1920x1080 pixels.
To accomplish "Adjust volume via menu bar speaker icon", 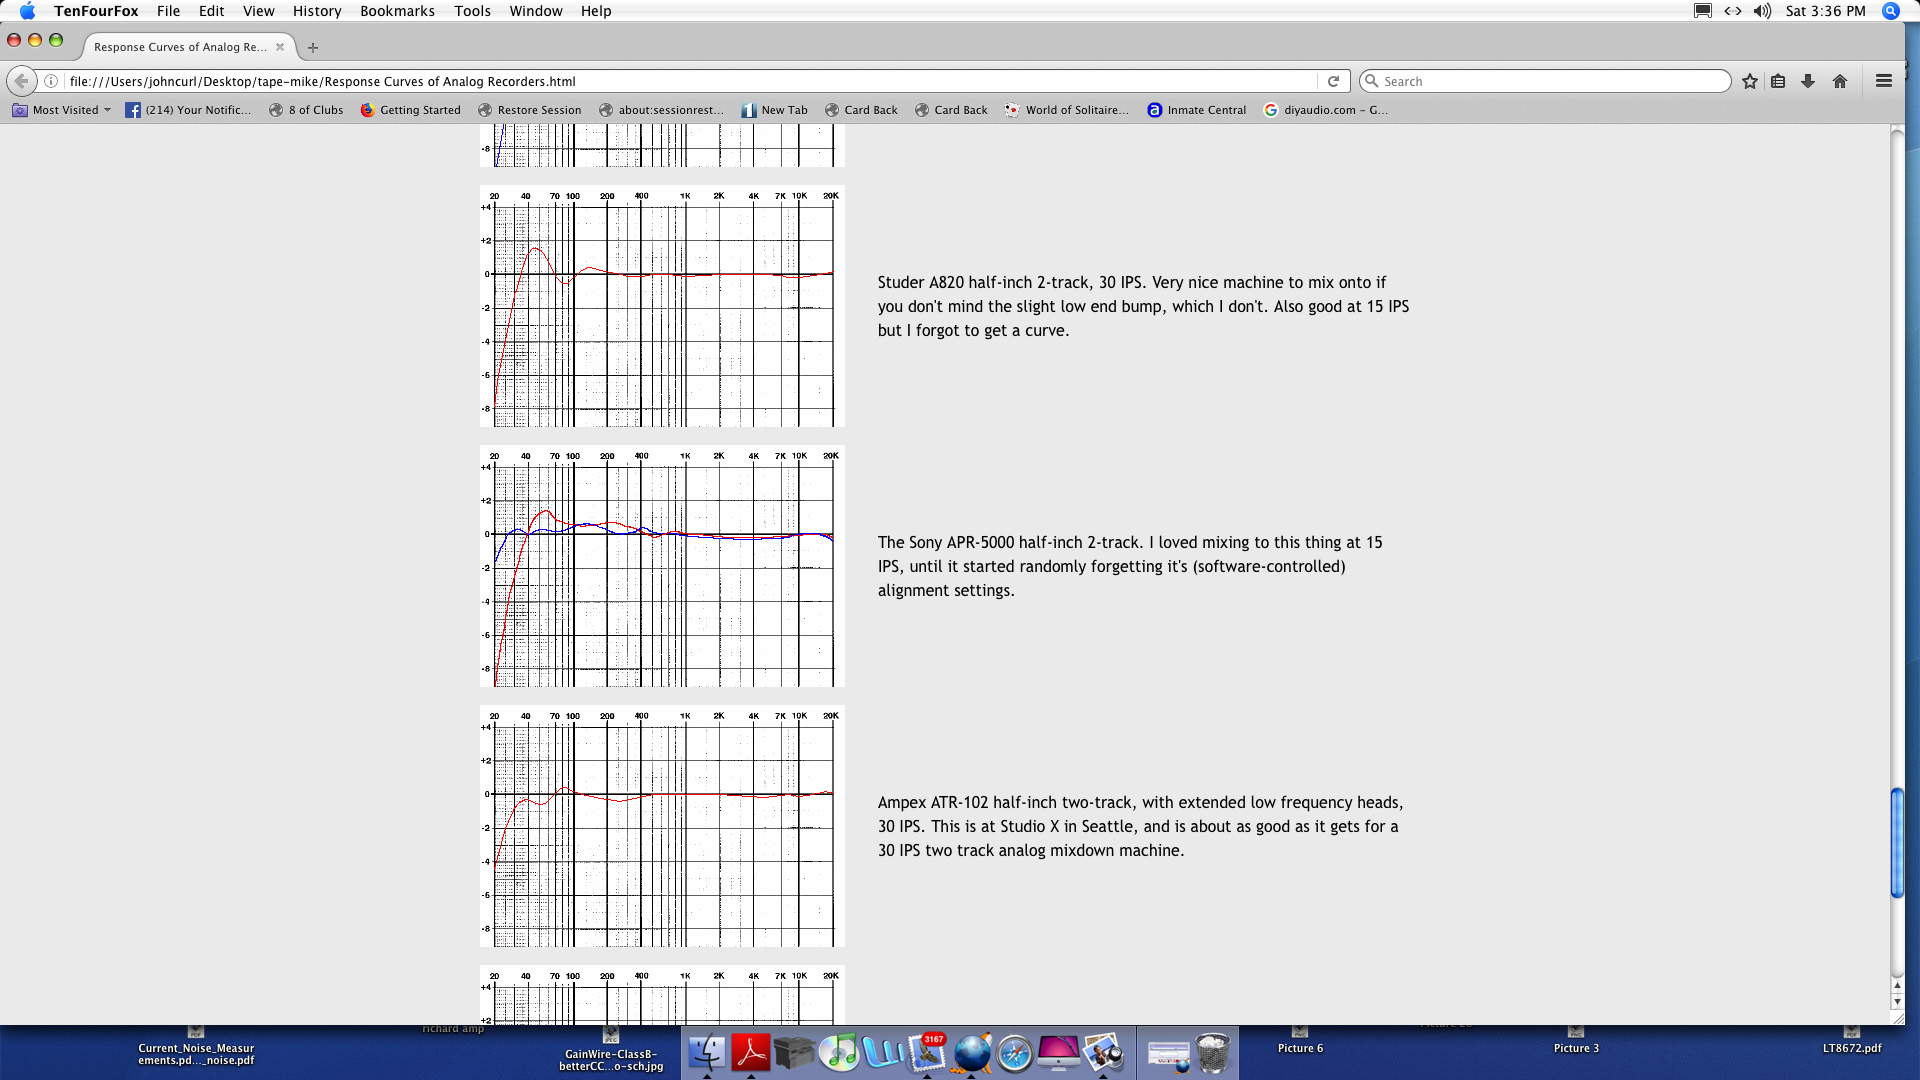I will [x=1762, y=11].
